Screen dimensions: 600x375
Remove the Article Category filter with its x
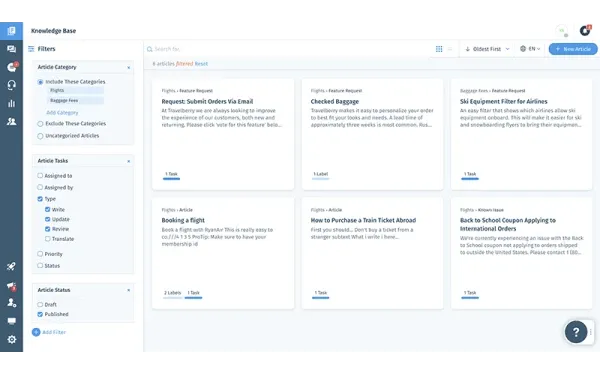[x=129, y=67]
